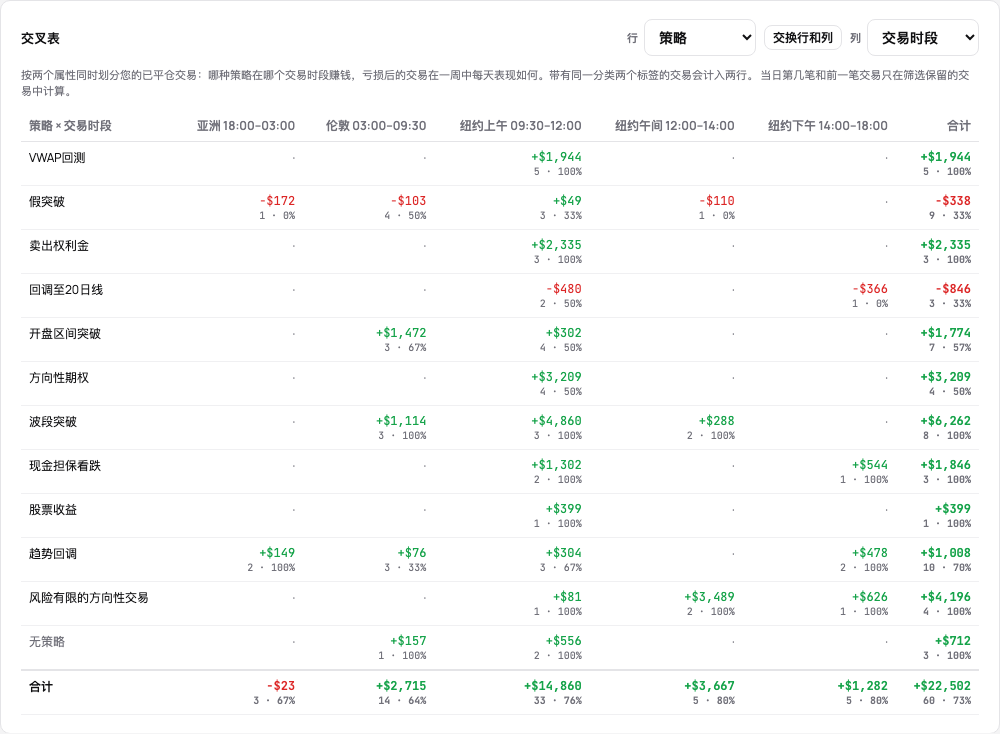Click the +$4,860 cell in 波段突破 row

(556, 421)
